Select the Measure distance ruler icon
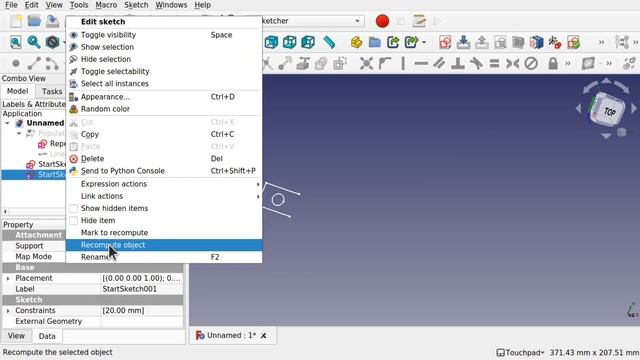640x360 pixels. pyautogui.click(x=329, y=42)
